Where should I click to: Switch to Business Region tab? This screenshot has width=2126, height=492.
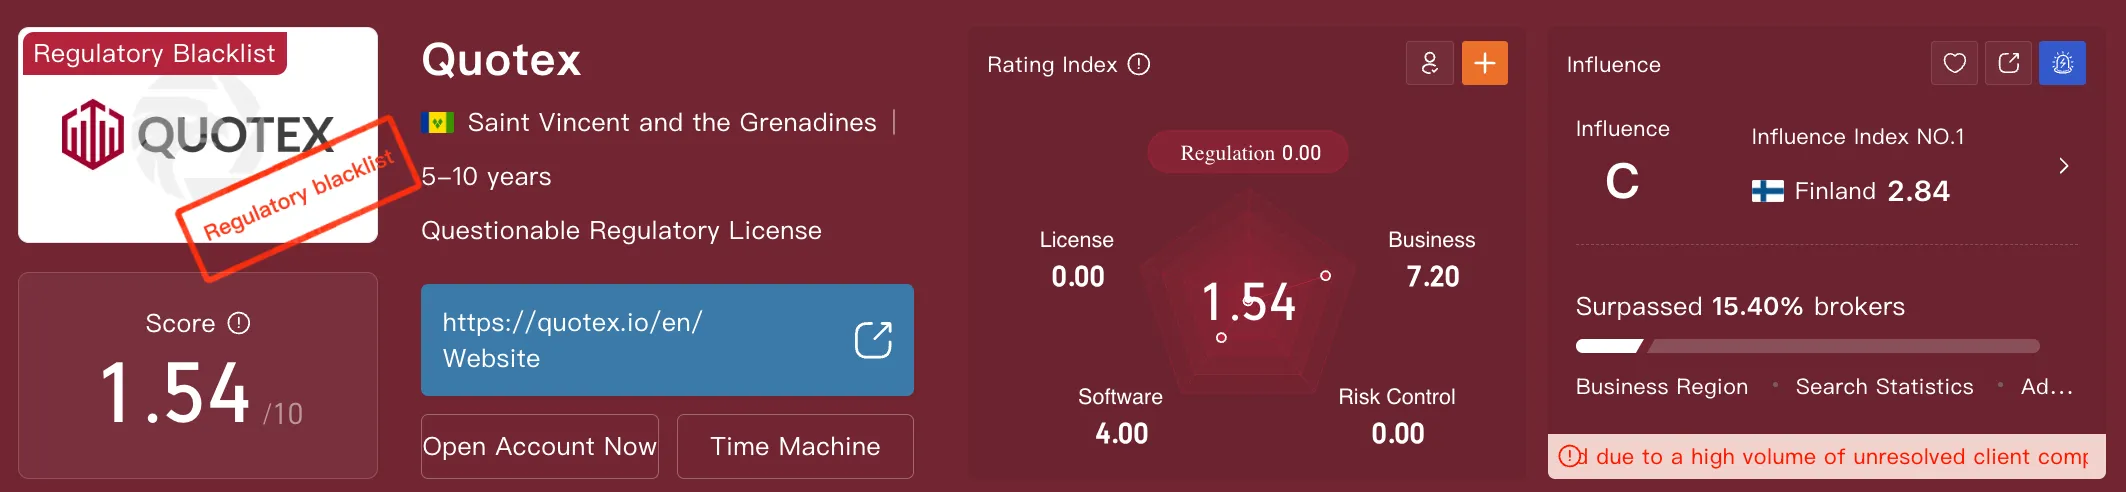tap(1662, 387)
